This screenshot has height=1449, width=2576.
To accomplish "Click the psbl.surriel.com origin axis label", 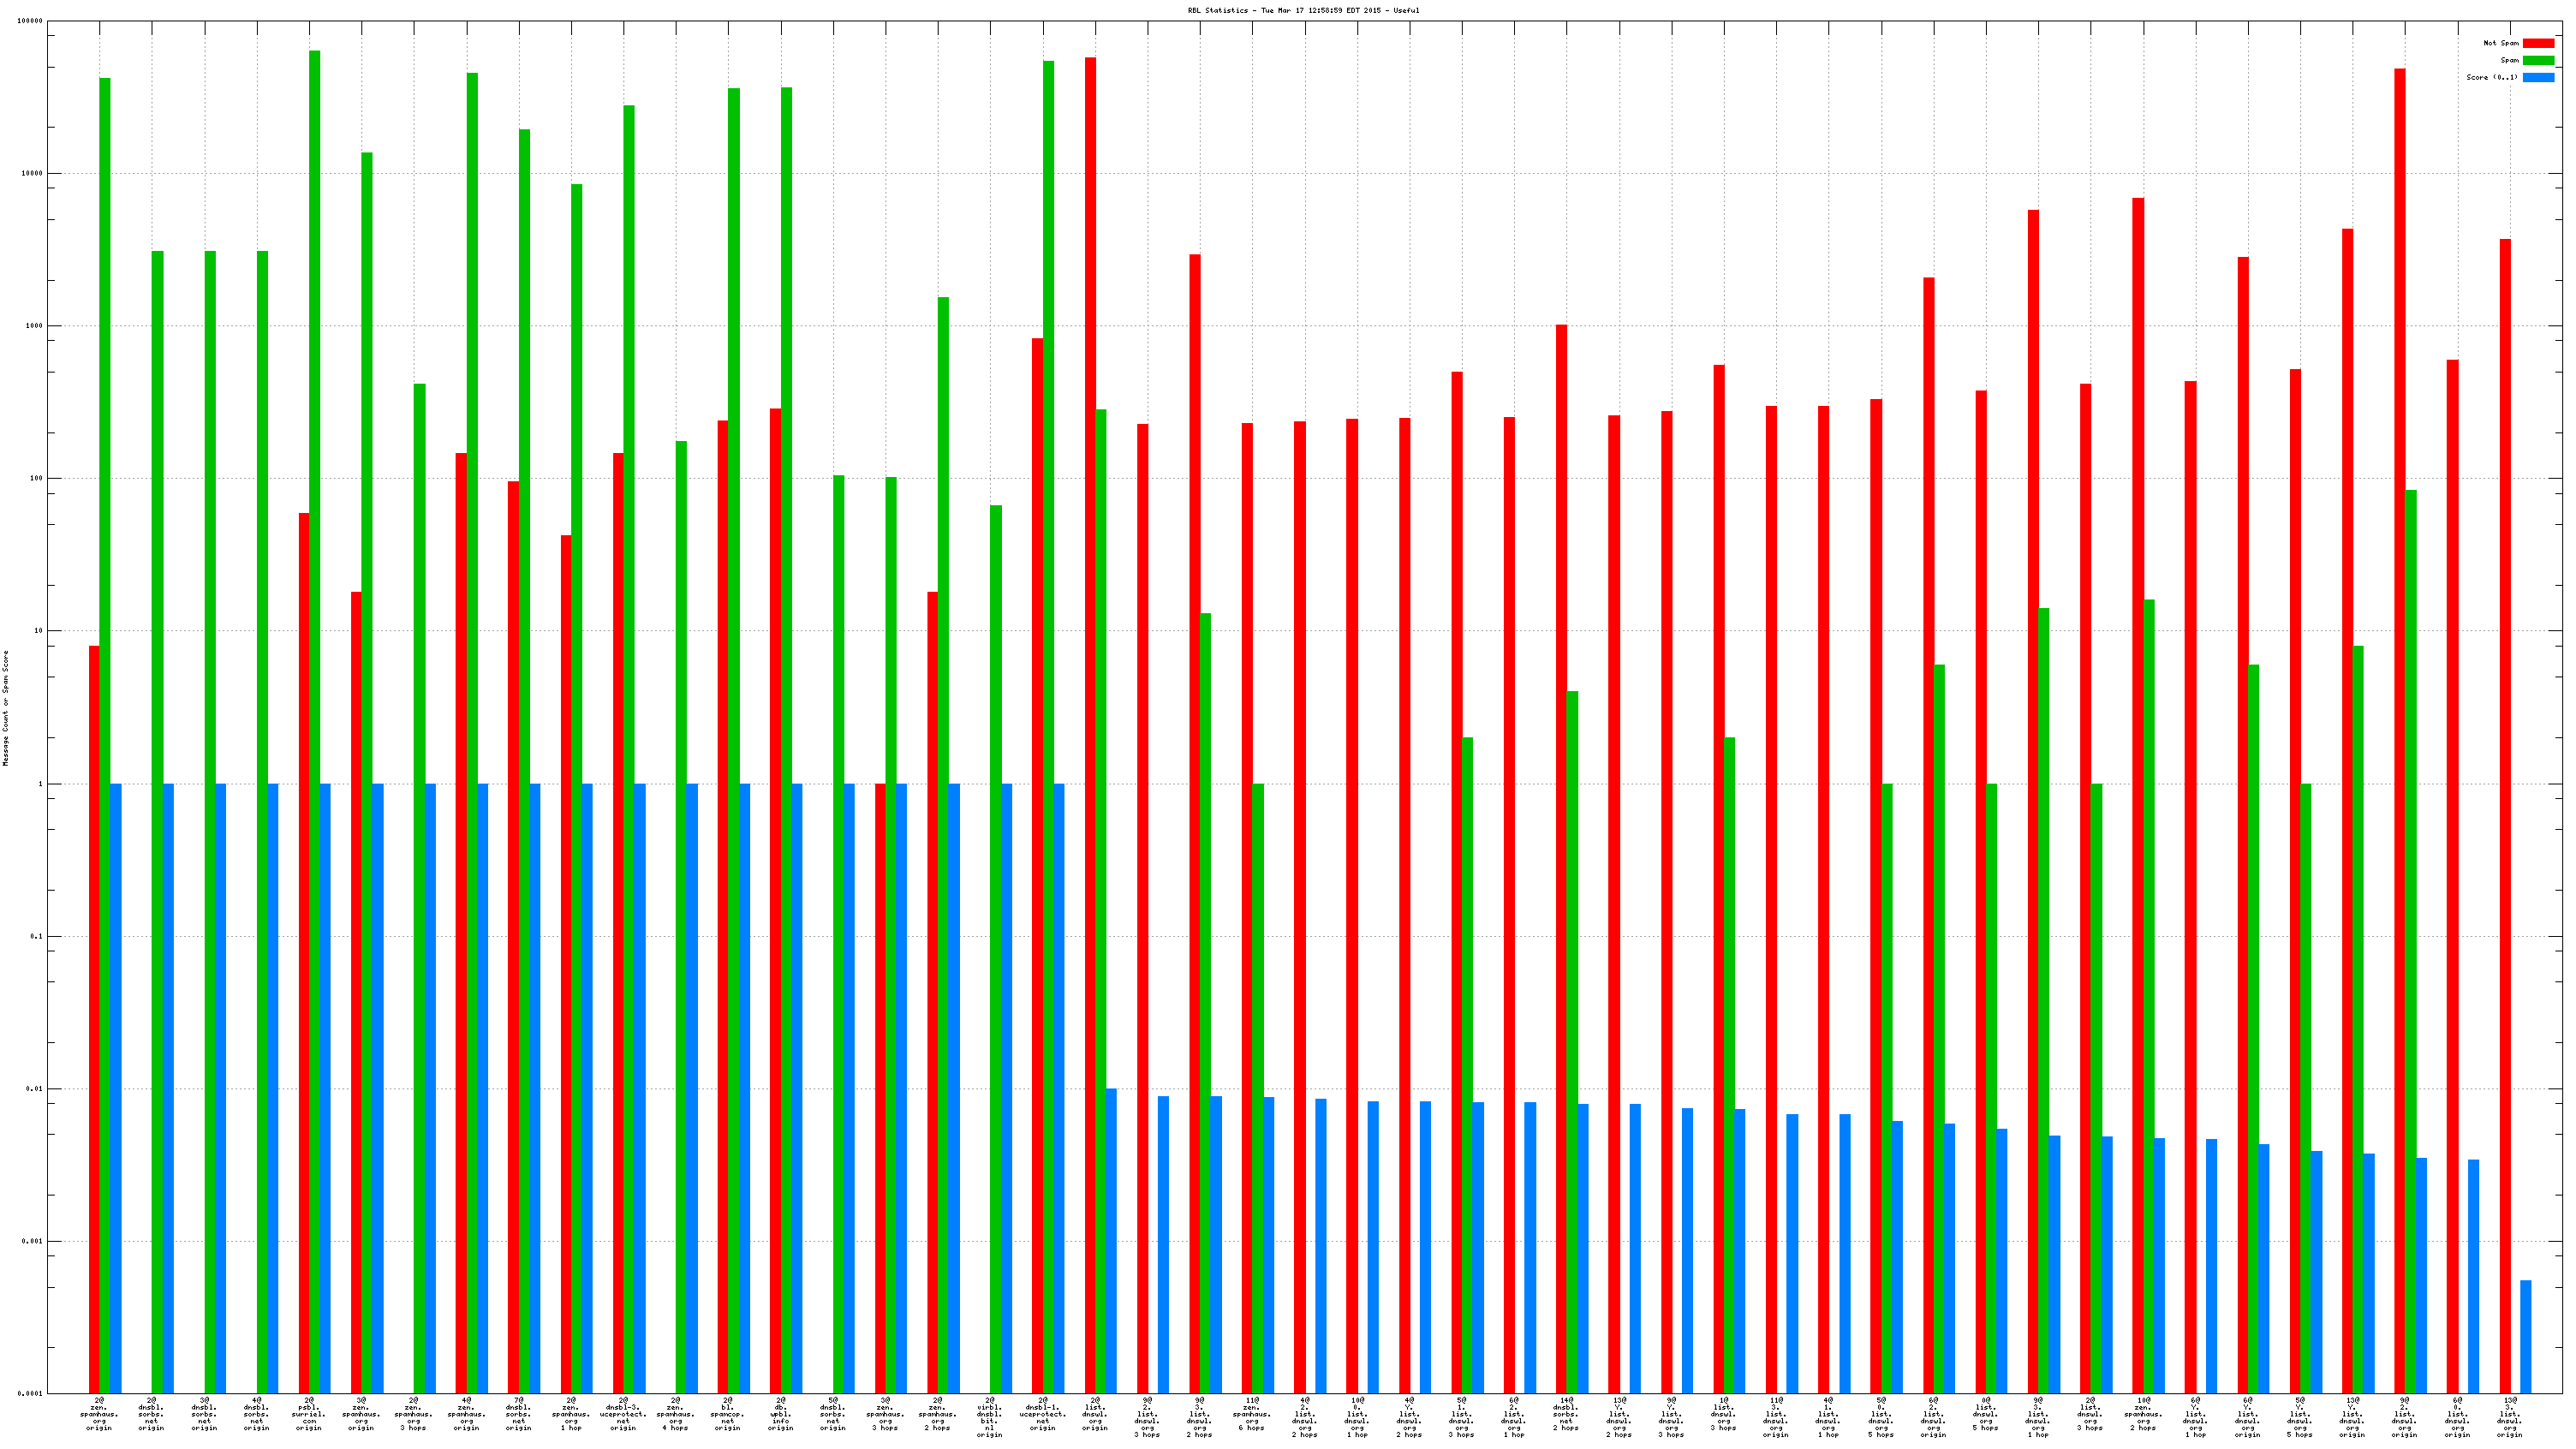I will pyautogui.click(x=309, y=1414).
